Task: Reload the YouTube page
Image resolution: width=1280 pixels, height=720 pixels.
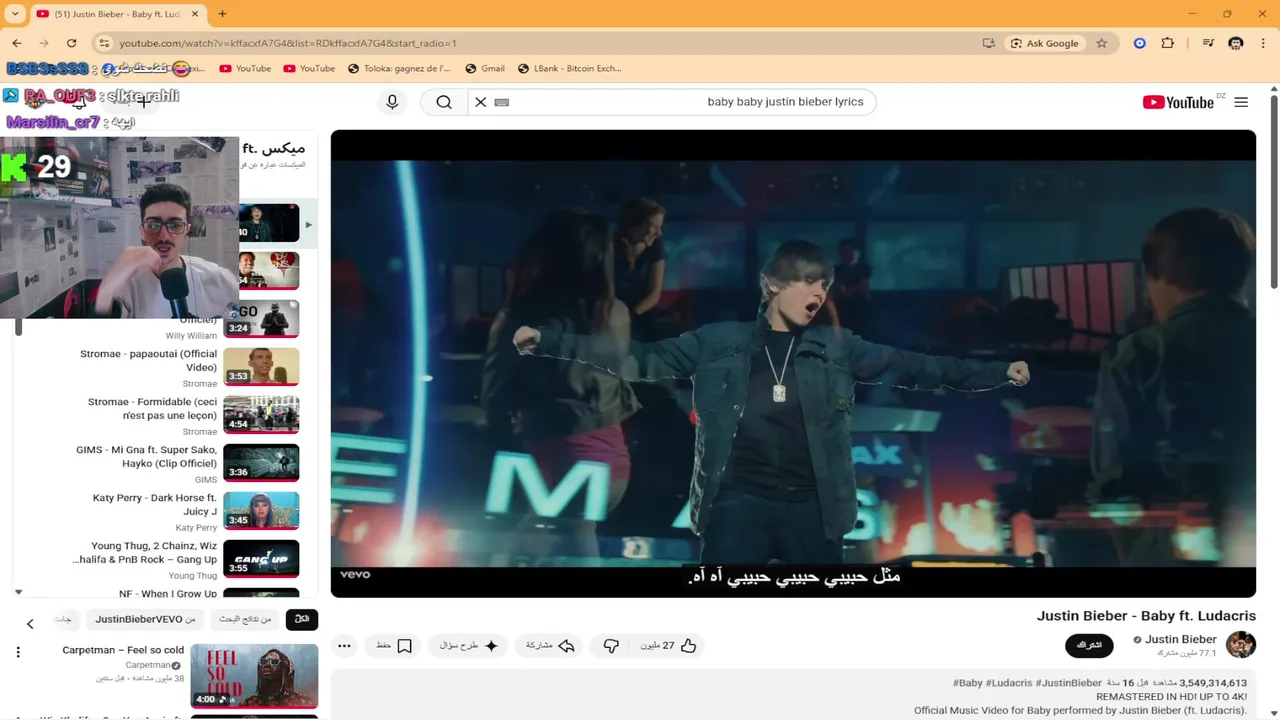Action: pos(71,43)
